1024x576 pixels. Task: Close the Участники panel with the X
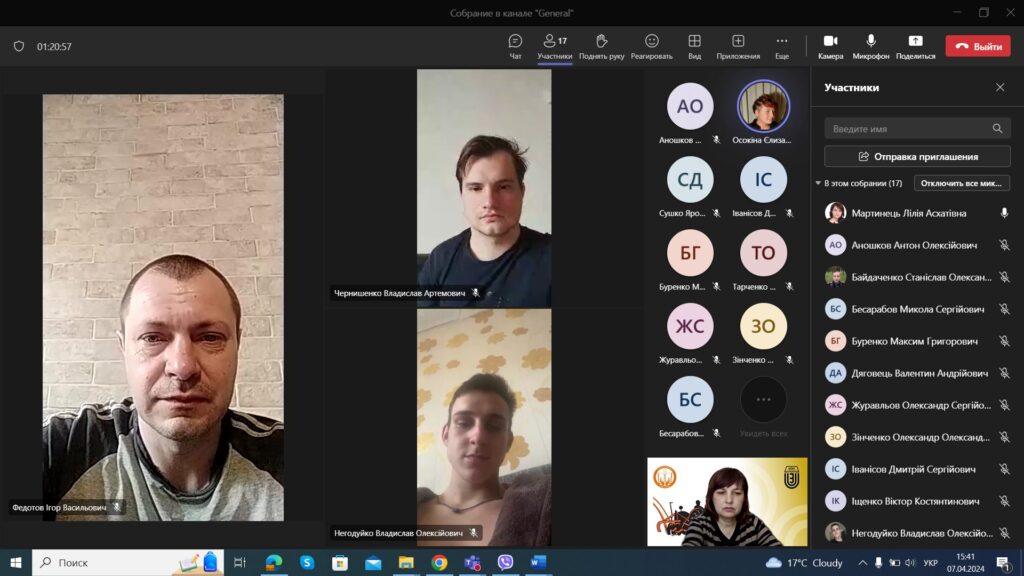click(x=999, y=88)
